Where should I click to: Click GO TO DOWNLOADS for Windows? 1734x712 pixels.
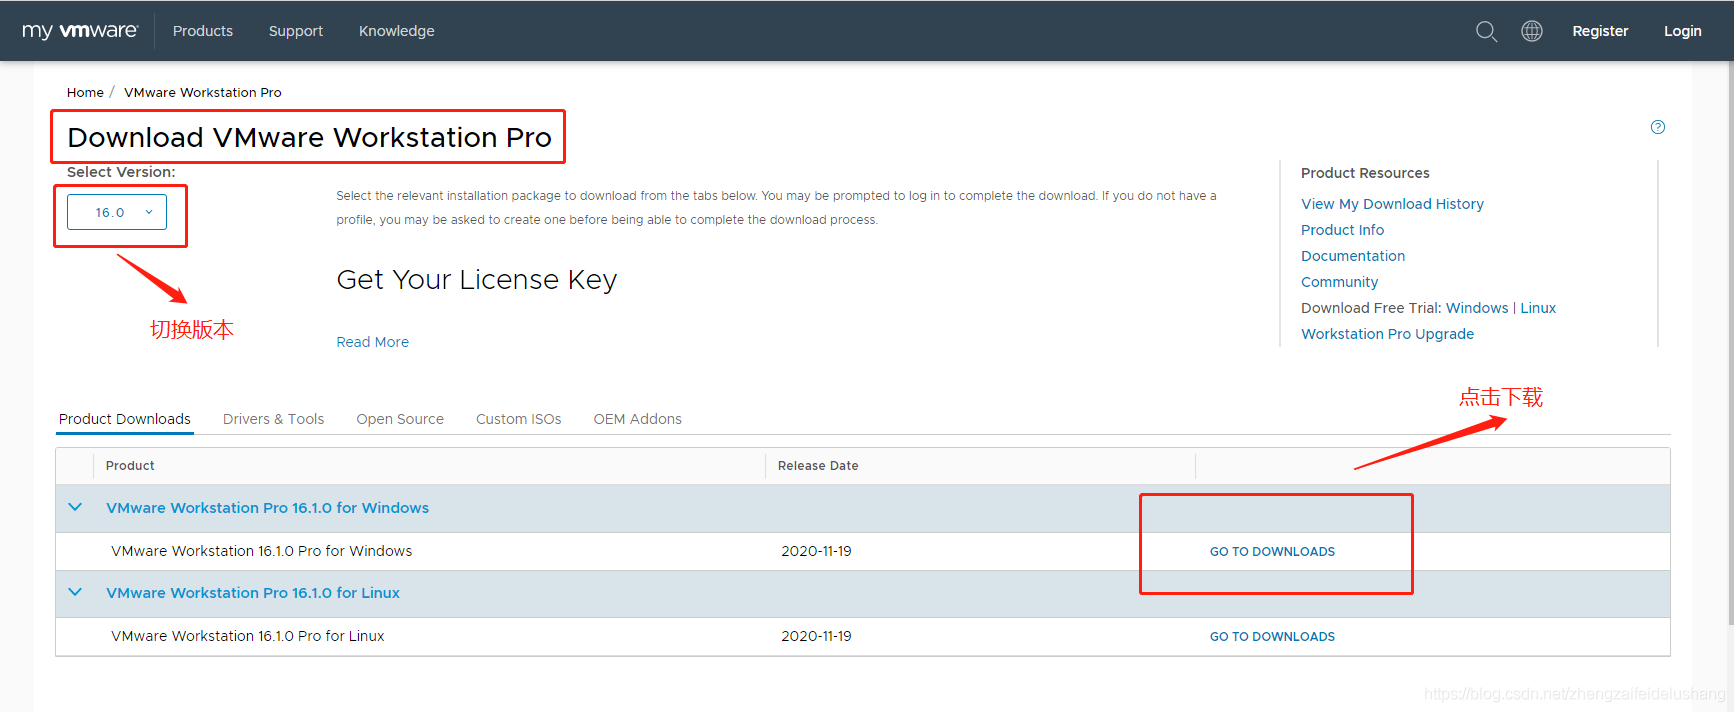[1272, 552]
